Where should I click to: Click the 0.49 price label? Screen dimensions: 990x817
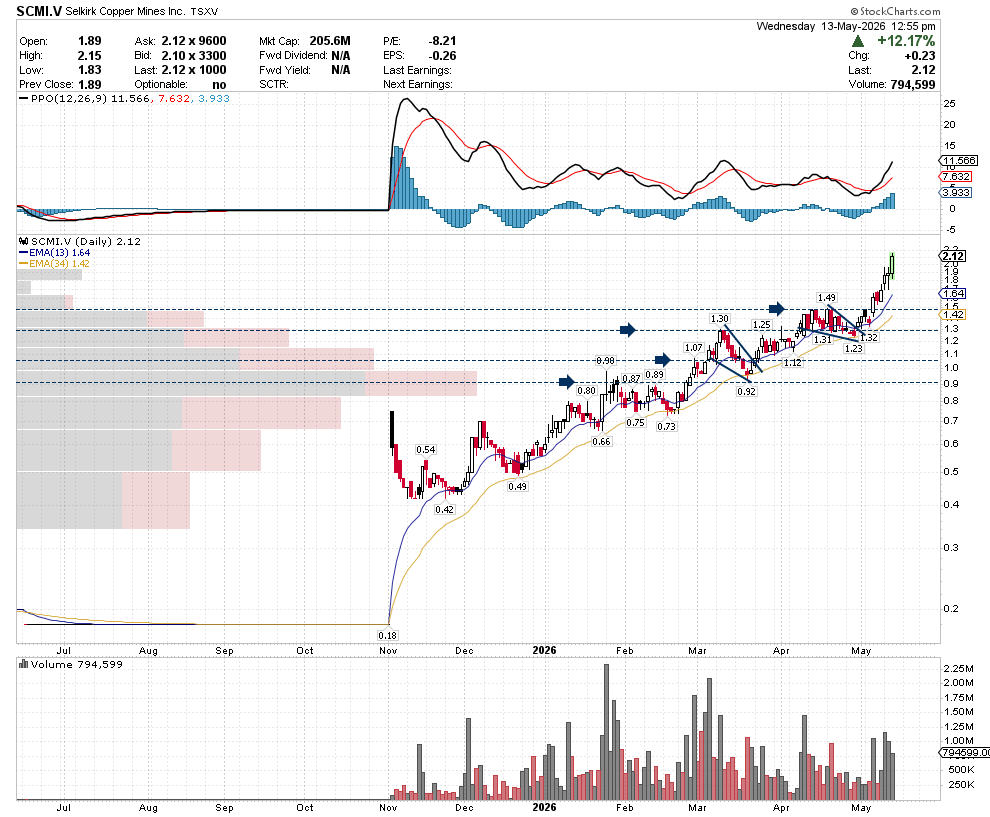click(x=517, y=486)
